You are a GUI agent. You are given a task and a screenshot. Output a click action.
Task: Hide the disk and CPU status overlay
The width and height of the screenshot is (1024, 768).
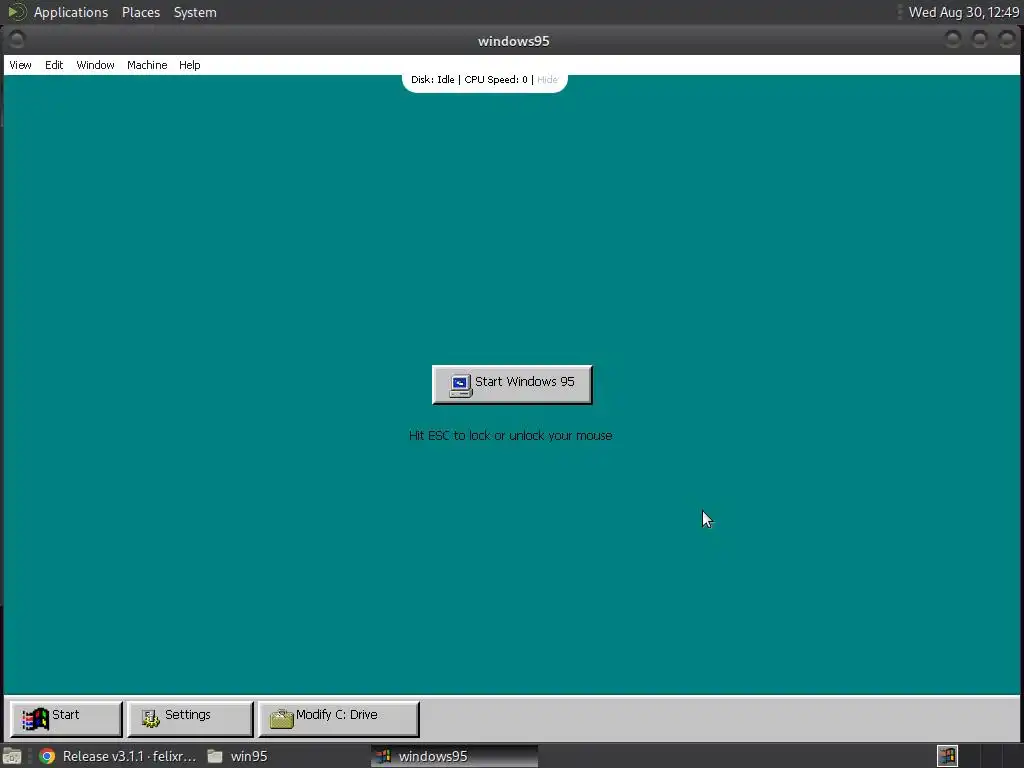point(547,80)
